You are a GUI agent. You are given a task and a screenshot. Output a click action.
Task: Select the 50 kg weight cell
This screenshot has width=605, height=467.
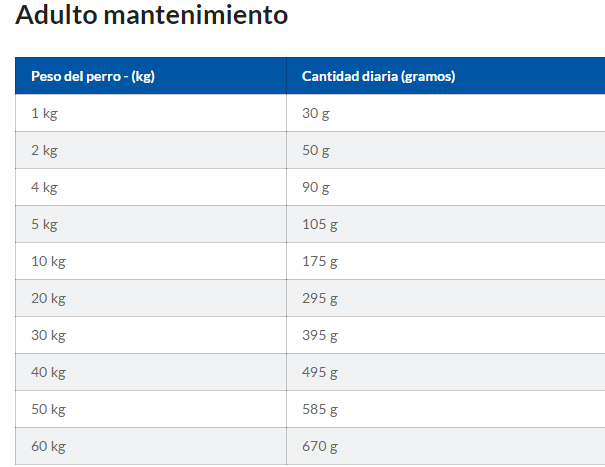(48, 409)
